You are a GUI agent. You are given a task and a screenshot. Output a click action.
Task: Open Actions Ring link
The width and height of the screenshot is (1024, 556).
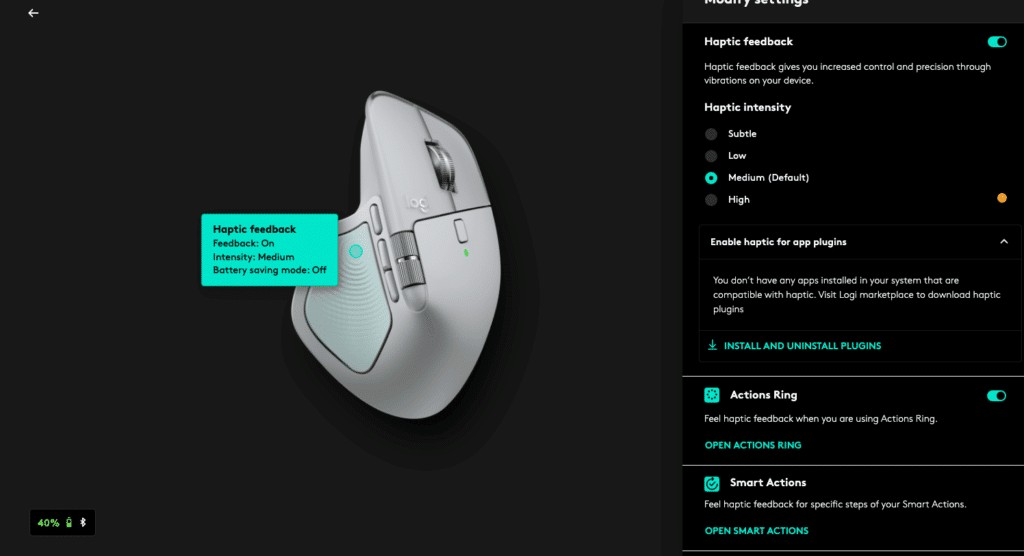pos(753,445)
